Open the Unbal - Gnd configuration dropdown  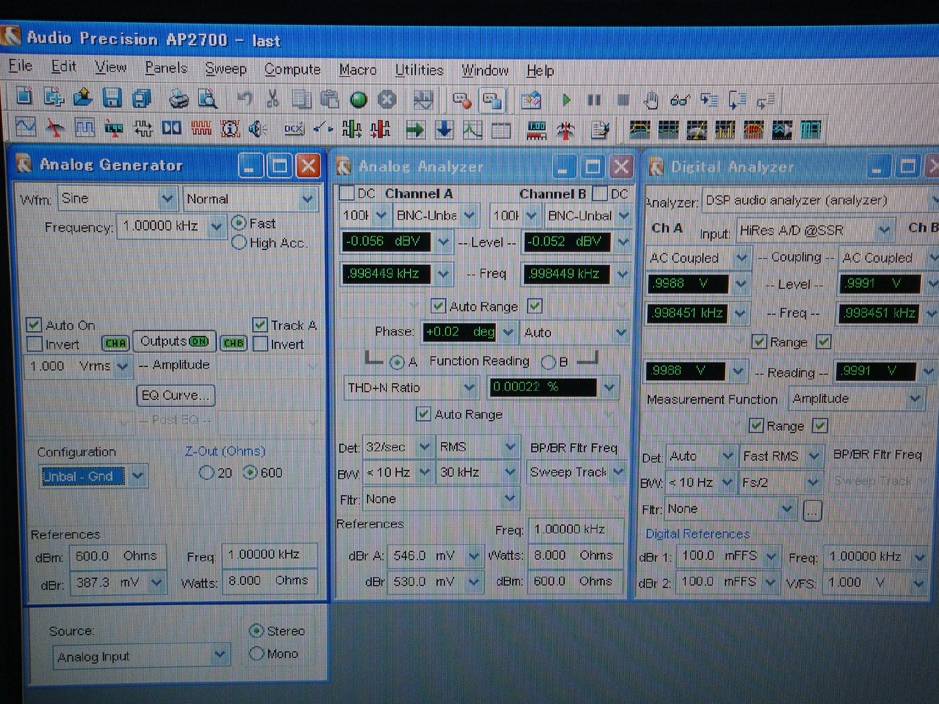point(137,476)
